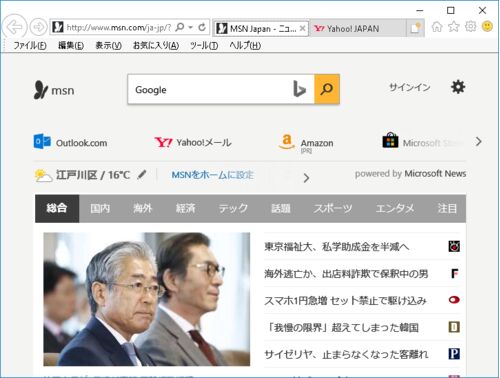Send feedback via the smiley face icon

tap(487, 26)
